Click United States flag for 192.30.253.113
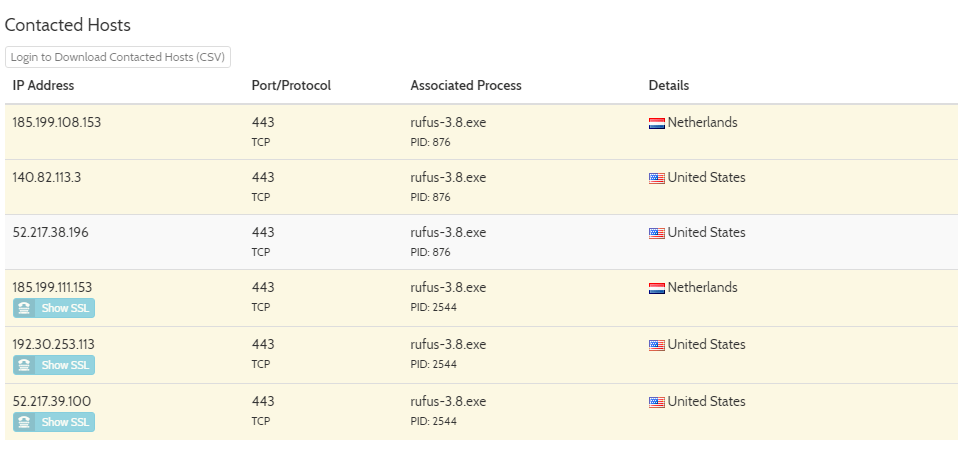Screen dimensions: 966x474 (657, 345)
